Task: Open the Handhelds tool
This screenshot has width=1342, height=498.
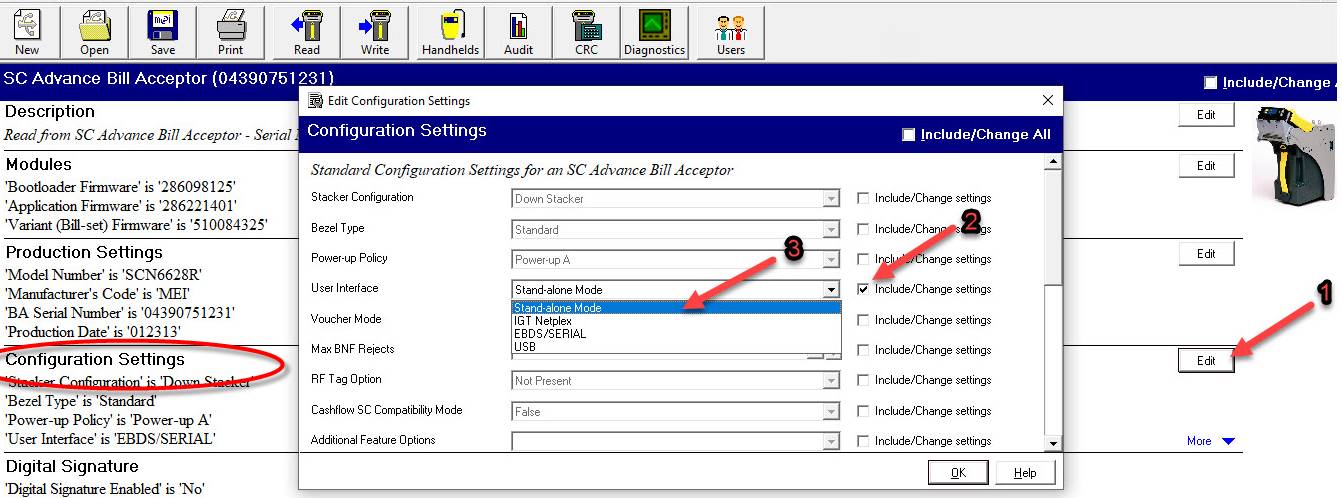Action: pos(450,32)
